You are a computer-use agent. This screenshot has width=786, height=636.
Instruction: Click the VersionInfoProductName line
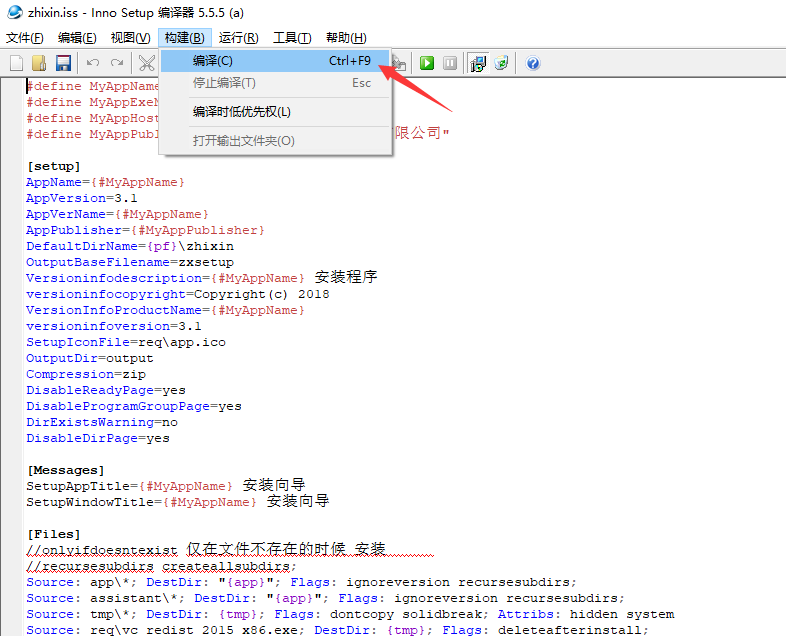point(165,311)
